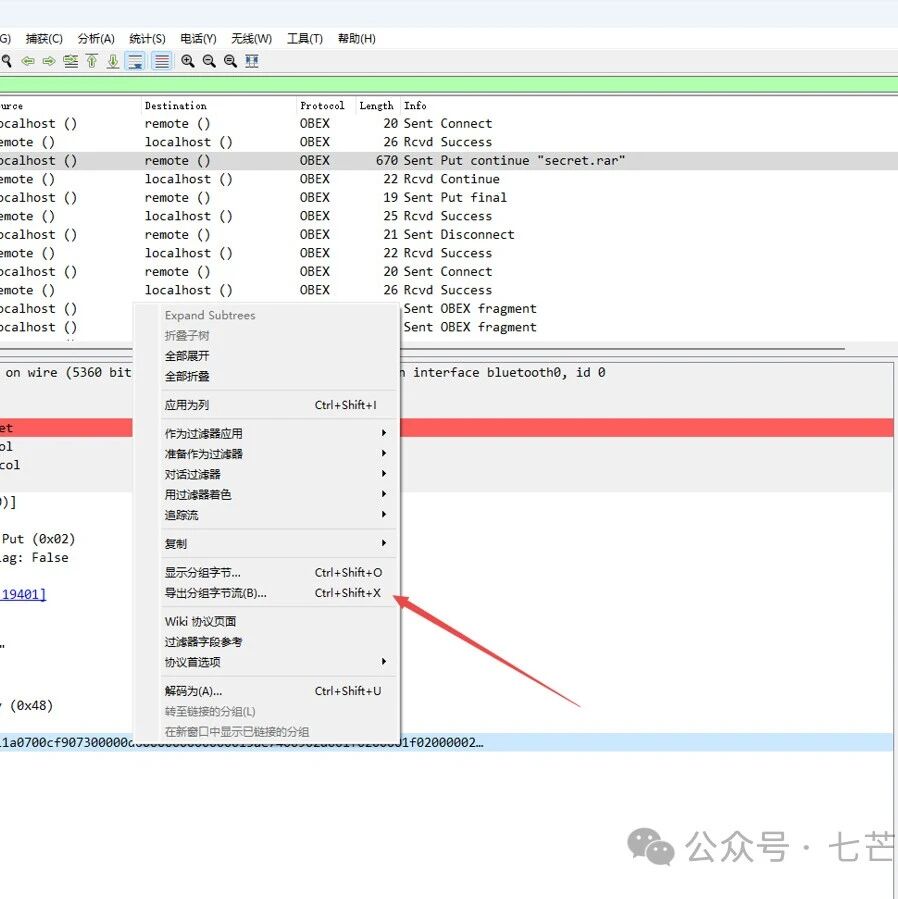898x899 pixels.
Task: Toggle auto-scroll during live capture icon
Action: coord(135,61)
